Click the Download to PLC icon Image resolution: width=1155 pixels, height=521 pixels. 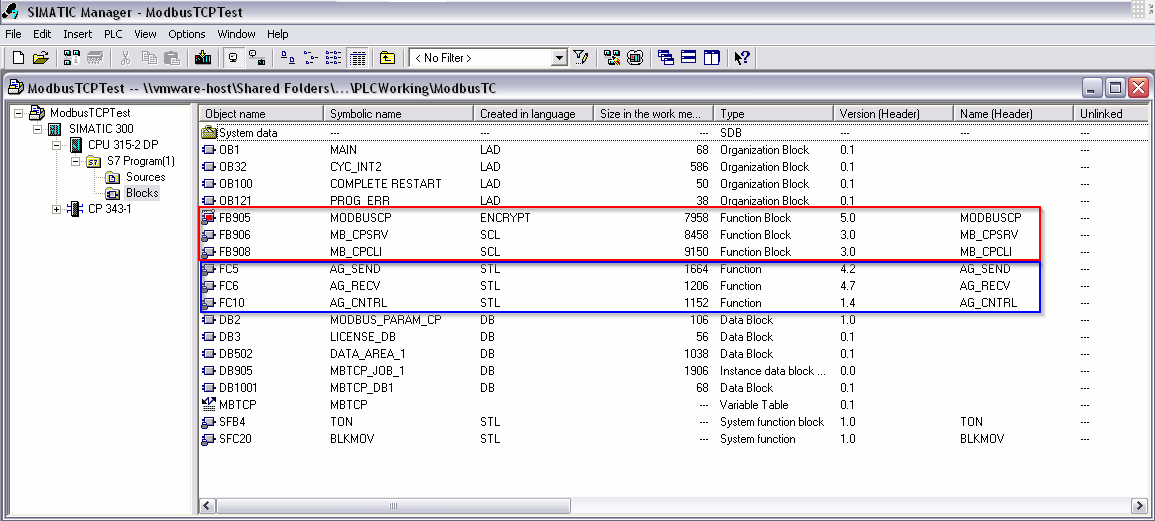(203, 58)
